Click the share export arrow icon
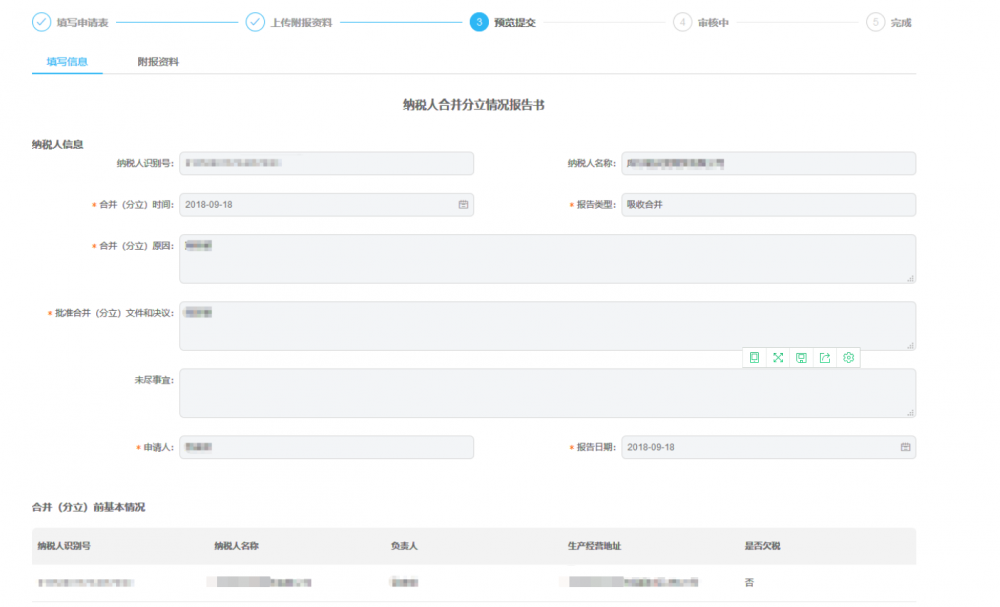1000x607 pixels. coord(825,358)
